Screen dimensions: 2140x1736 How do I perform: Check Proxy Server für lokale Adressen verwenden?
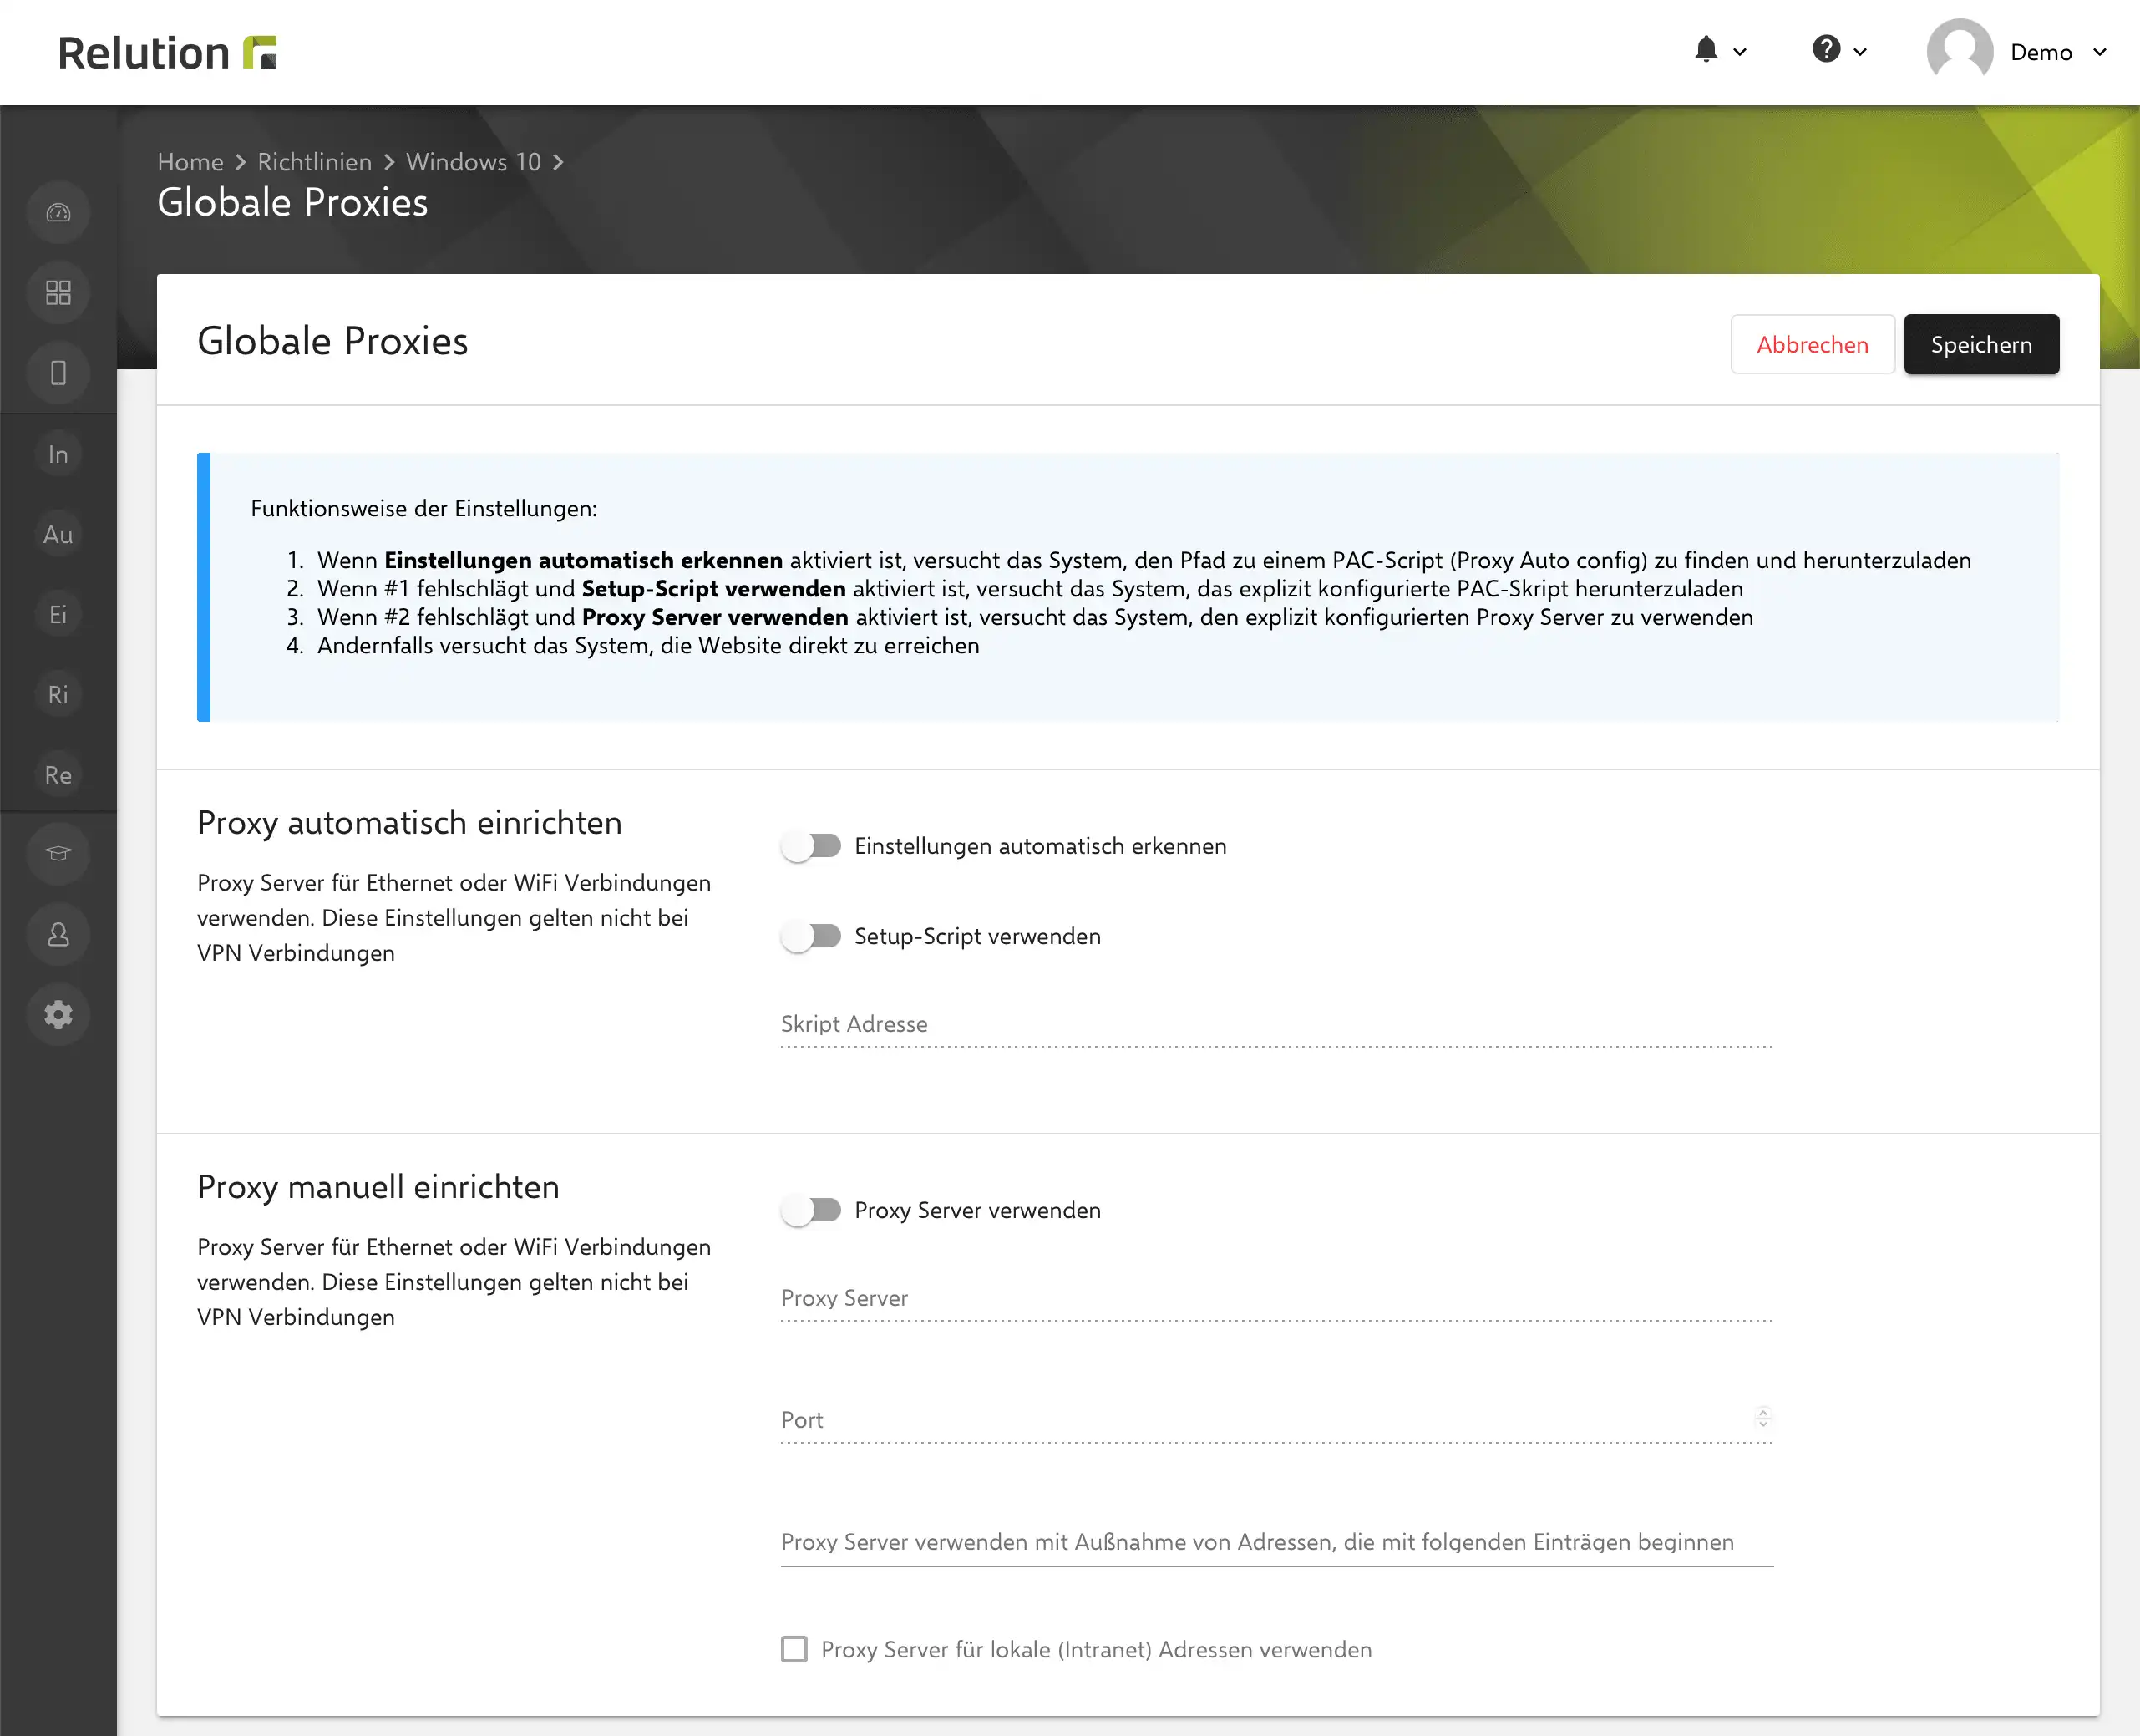coord(794,1649)
